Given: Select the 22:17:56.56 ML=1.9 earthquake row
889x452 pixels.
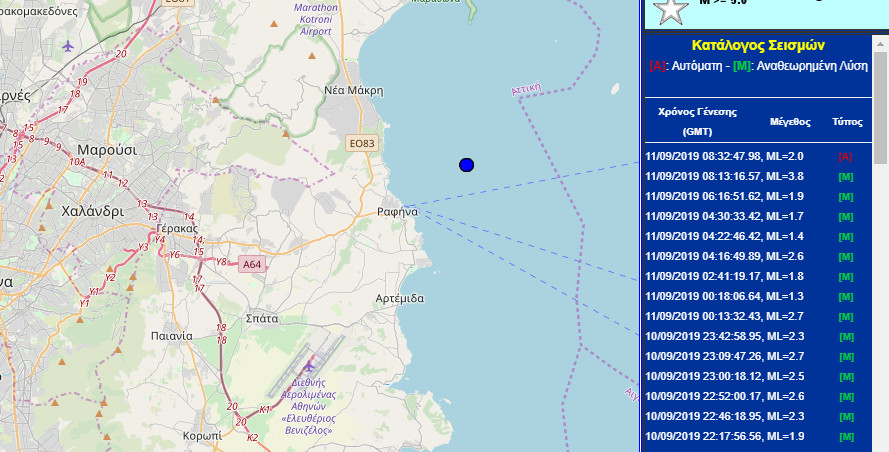Looking at the screenshot, I should (711, 436).
